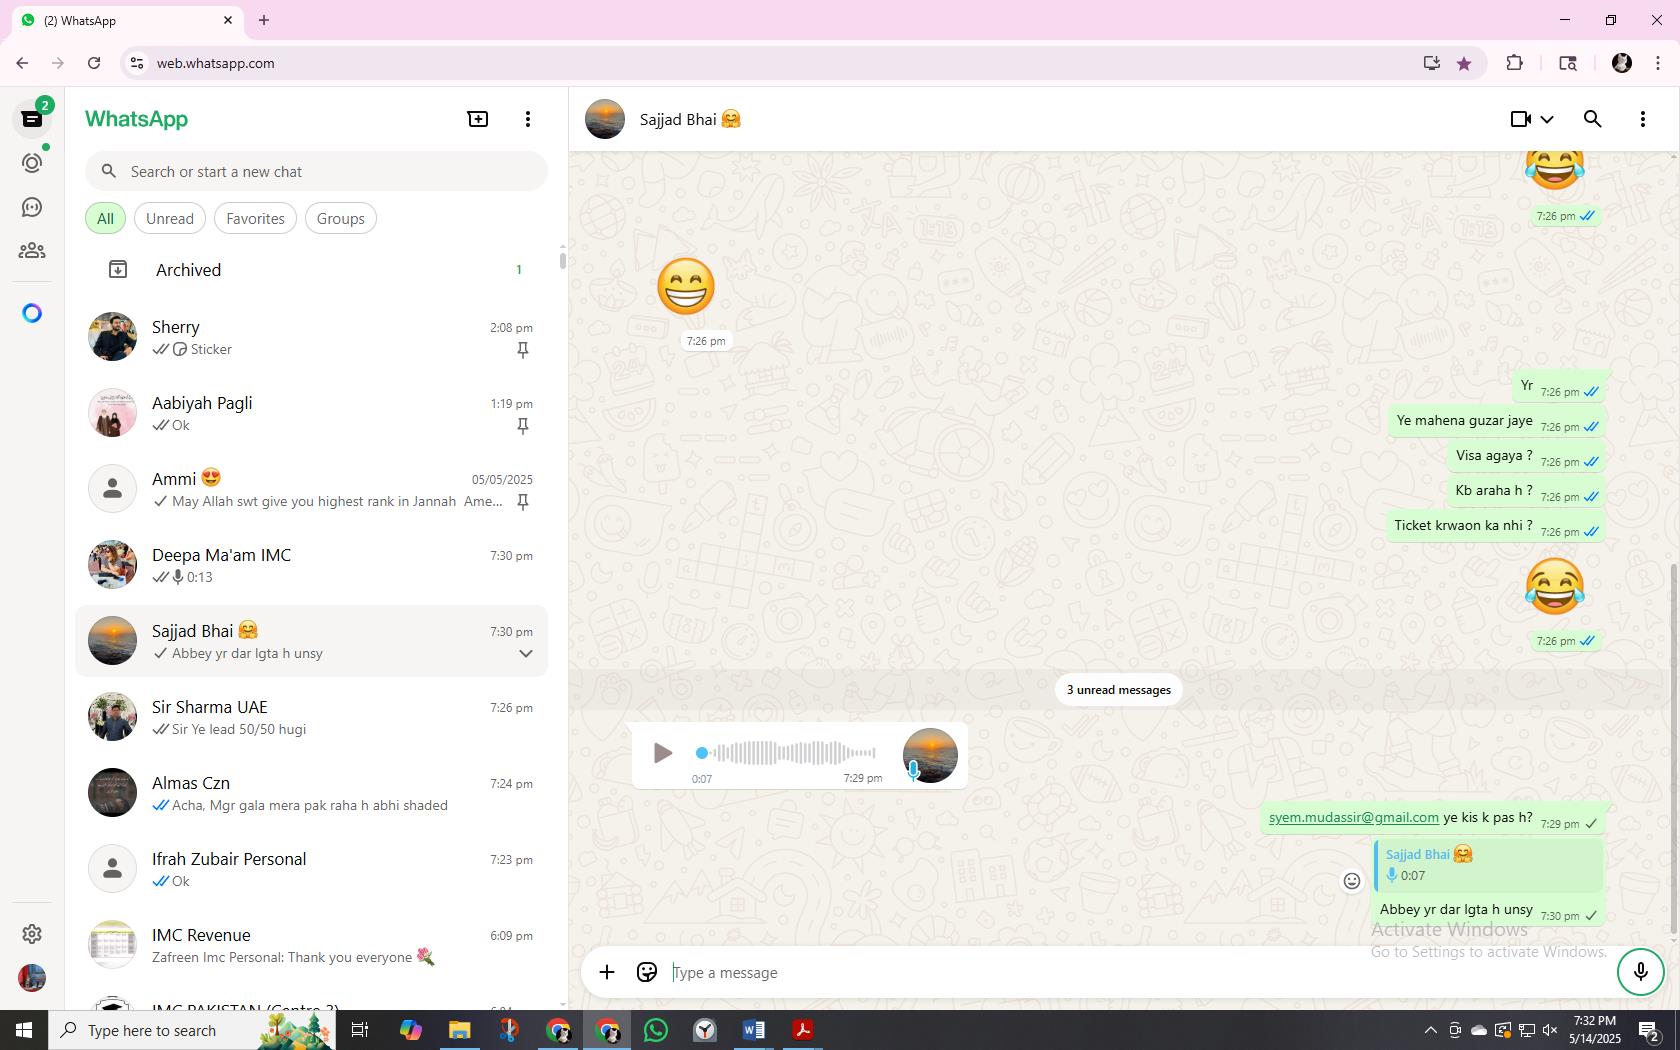Play the 0:07 voice message
Viewport: 1680px width, 1050px height.
(662, 753)
